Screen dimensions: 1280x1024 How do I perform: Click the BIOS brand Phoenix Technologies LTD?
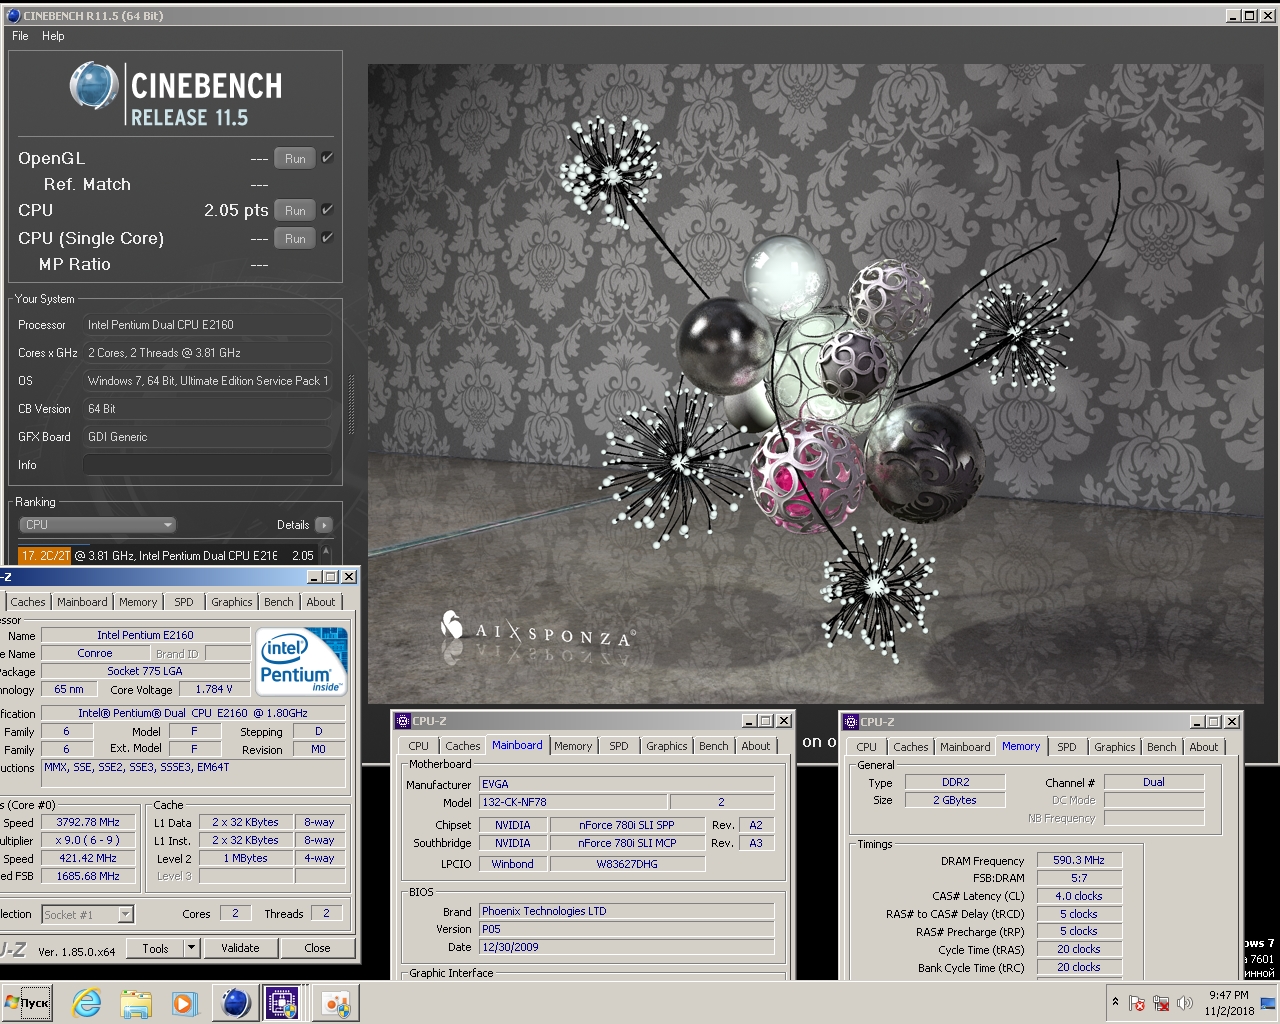coord(626,911)
